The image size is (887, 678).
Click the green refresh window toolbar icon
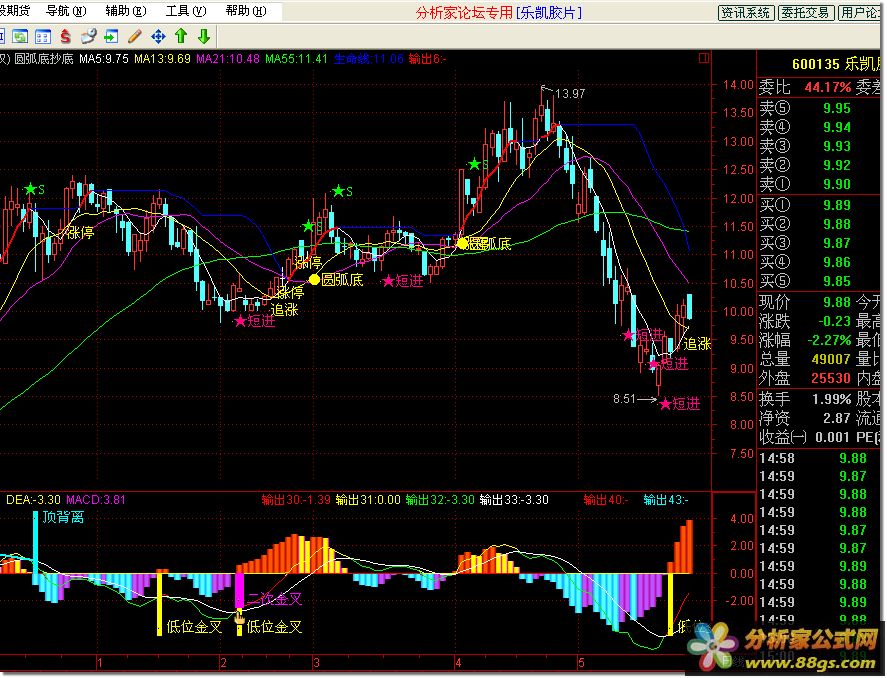coord(20,37)
